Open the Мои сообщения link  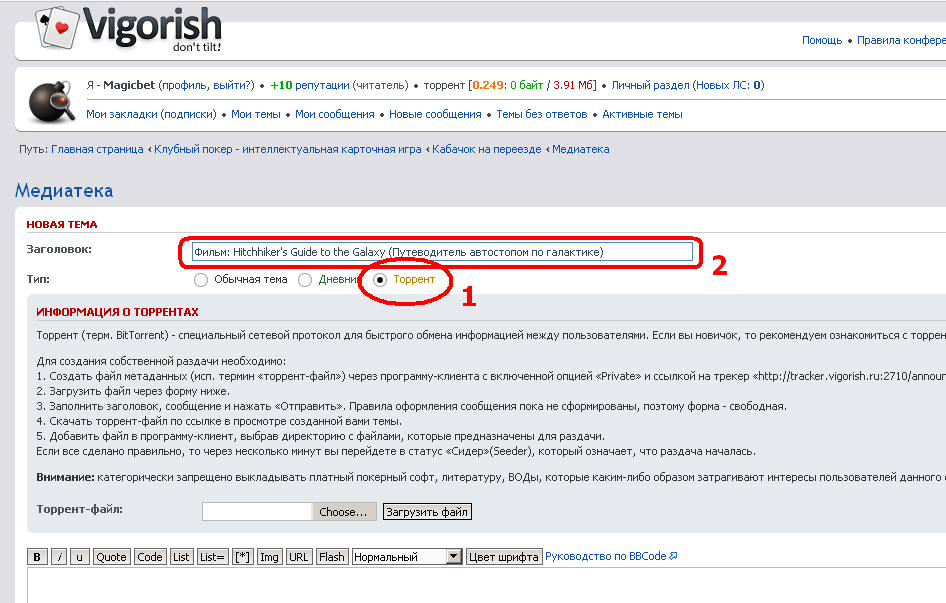pyautogui.click(x=335, y=114)
